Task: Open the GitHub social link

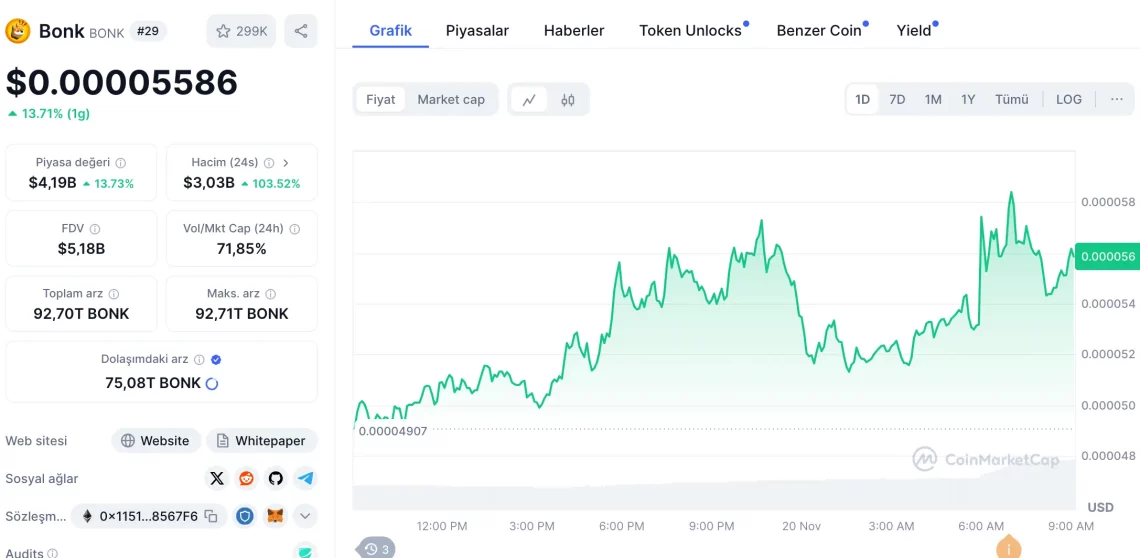Action: (275, 478)
